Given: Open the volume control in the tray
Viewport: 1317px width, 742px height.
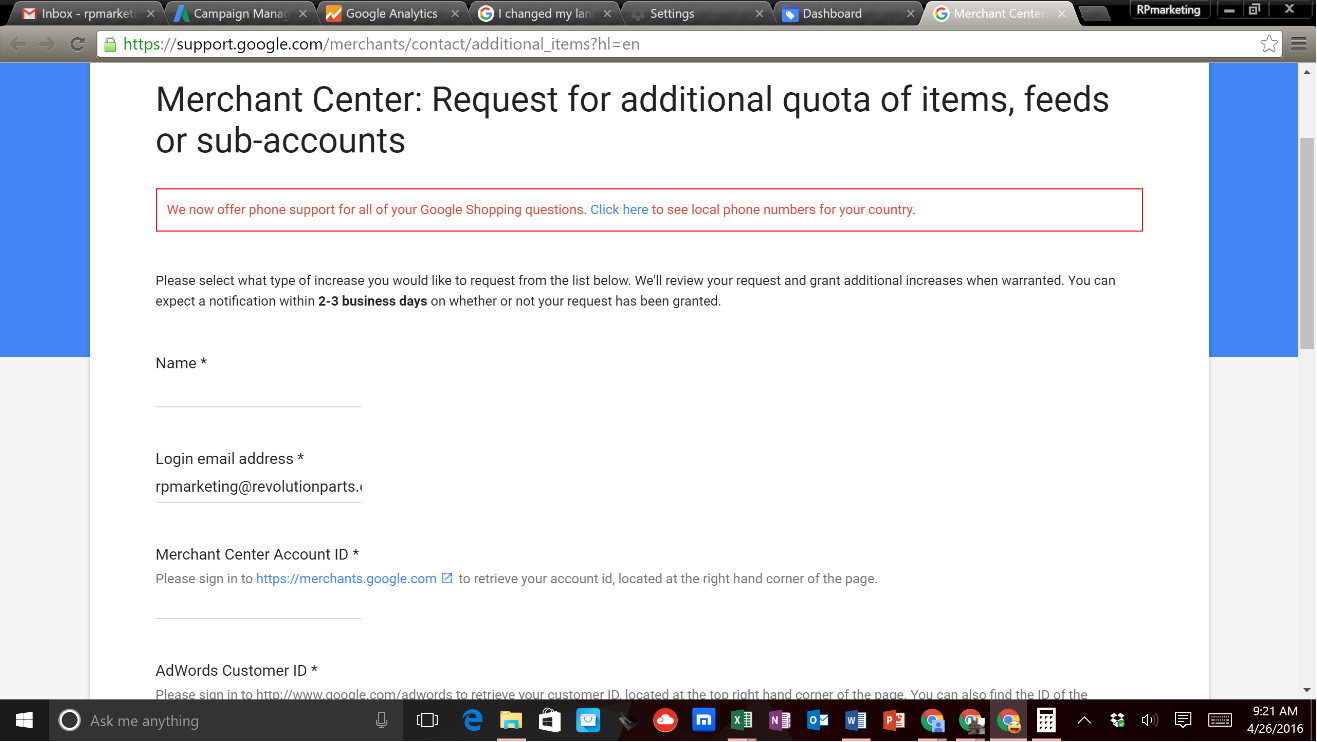Looking at the screenshot, I should (1149, 720).
